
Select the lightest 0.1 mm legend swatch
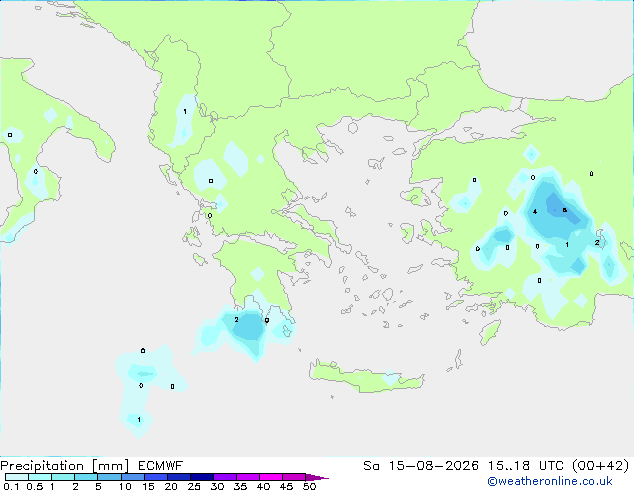click(x=17, y=477)
